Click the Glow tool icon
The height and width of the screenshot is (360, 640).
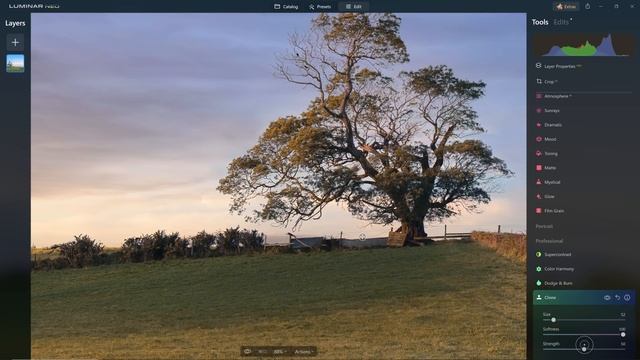[539, 196]
